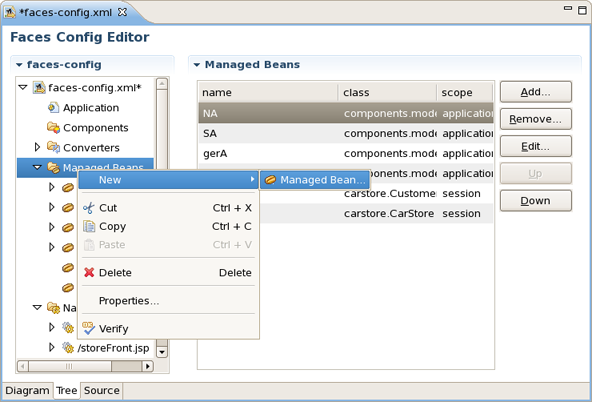The image size is (592, 402).
Task: Click the Copy icon in context menu
Action: point(89,226)
